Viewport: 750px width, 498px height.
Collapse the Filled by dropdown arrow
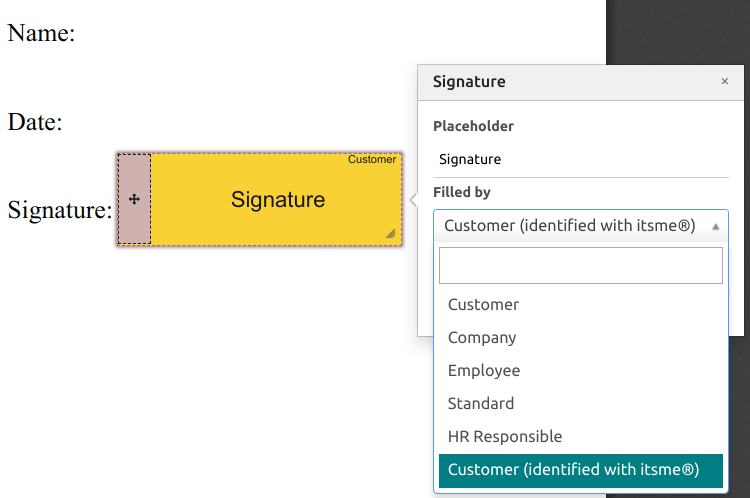pyautogui.click(x=715, y=227)
